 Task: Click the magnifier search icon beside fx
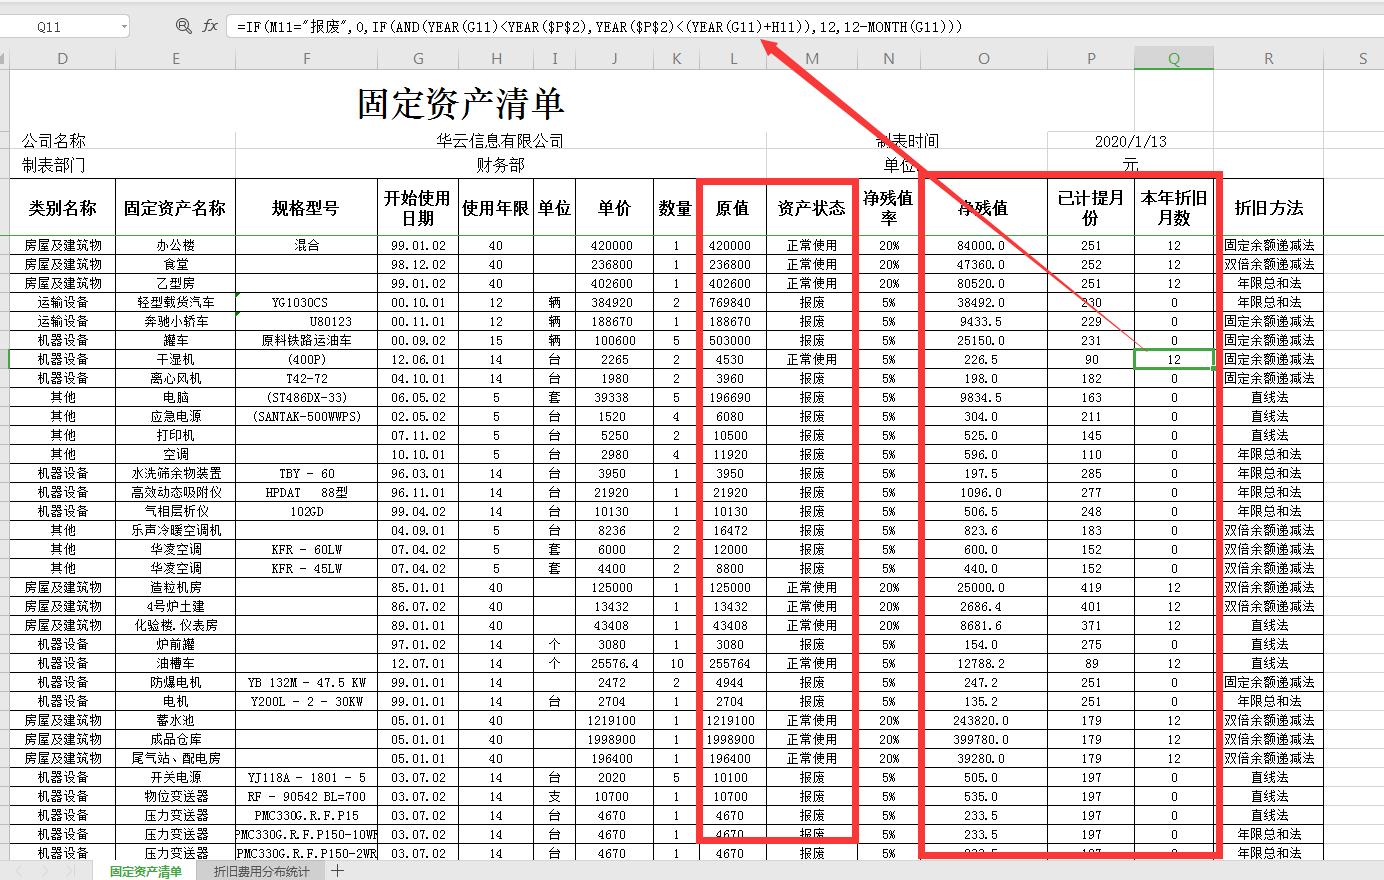(184, 26)
